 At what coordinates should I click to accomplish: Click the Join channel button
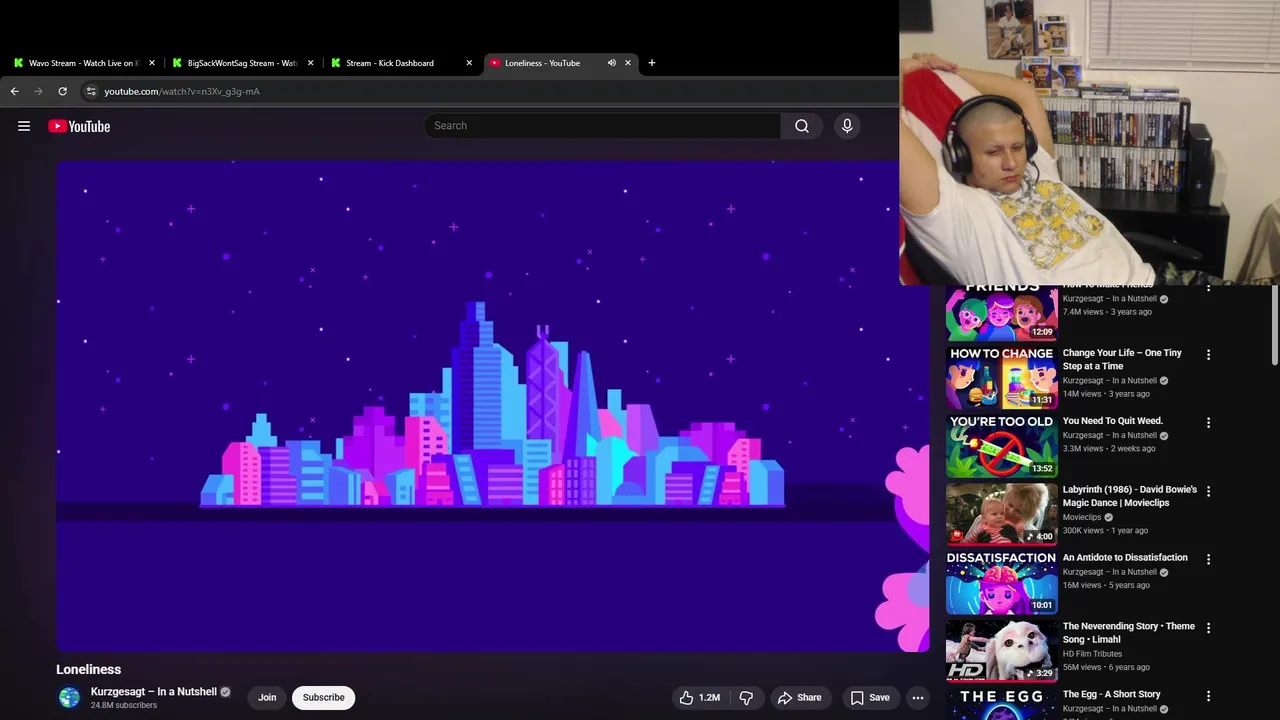(x=267, y=698)
